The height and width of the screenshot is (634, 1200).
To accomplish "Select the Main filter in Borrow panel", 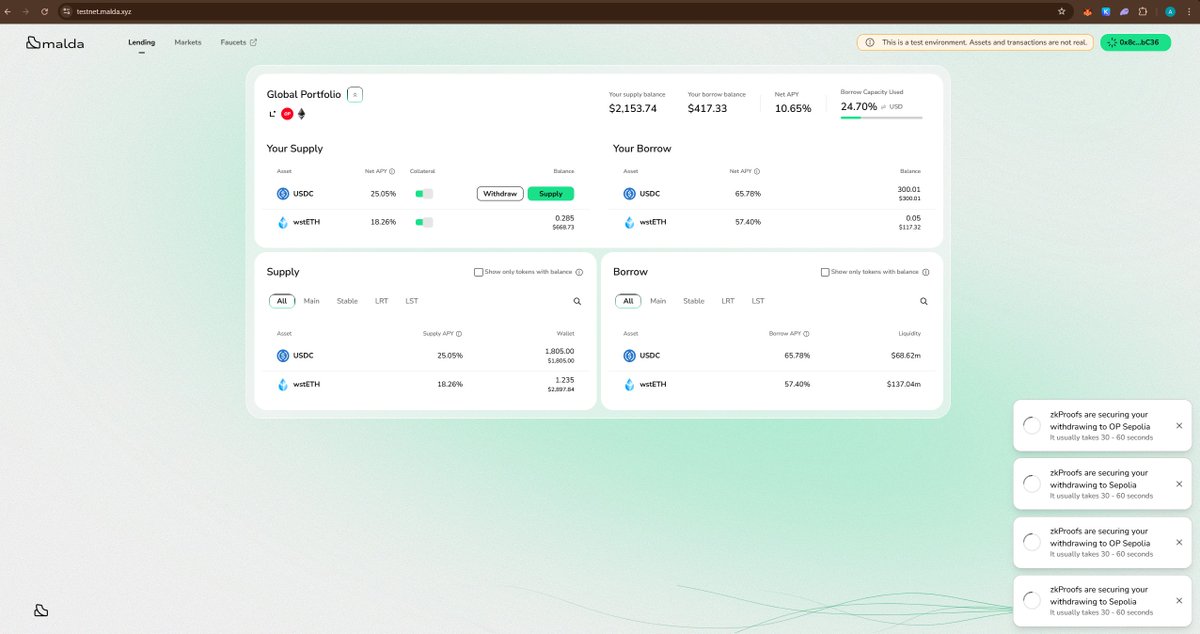I will (658, 301).
